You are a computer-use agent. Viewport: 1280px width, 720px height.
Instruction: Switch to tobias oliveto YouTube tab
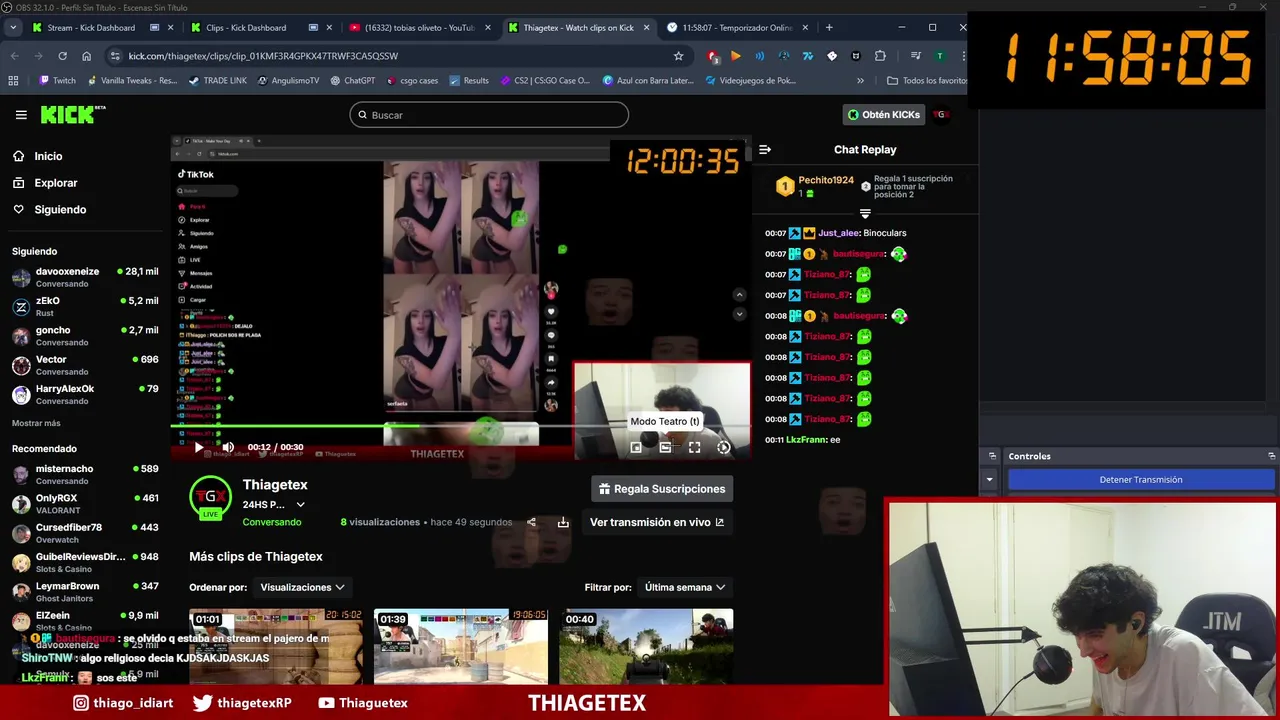418,27
